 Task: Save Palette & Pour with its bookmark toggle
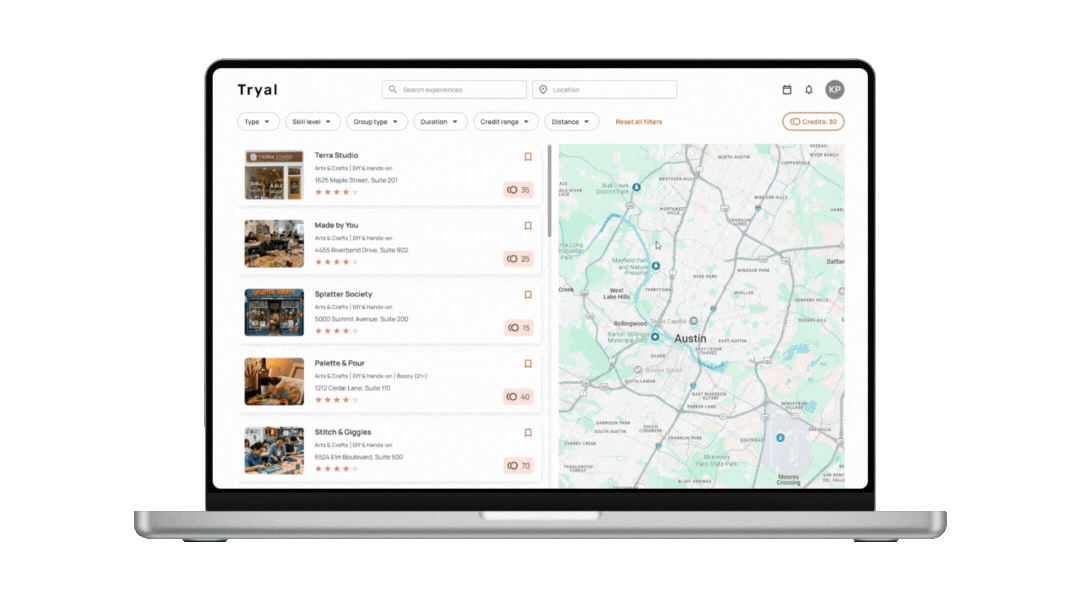coord(527,364)
